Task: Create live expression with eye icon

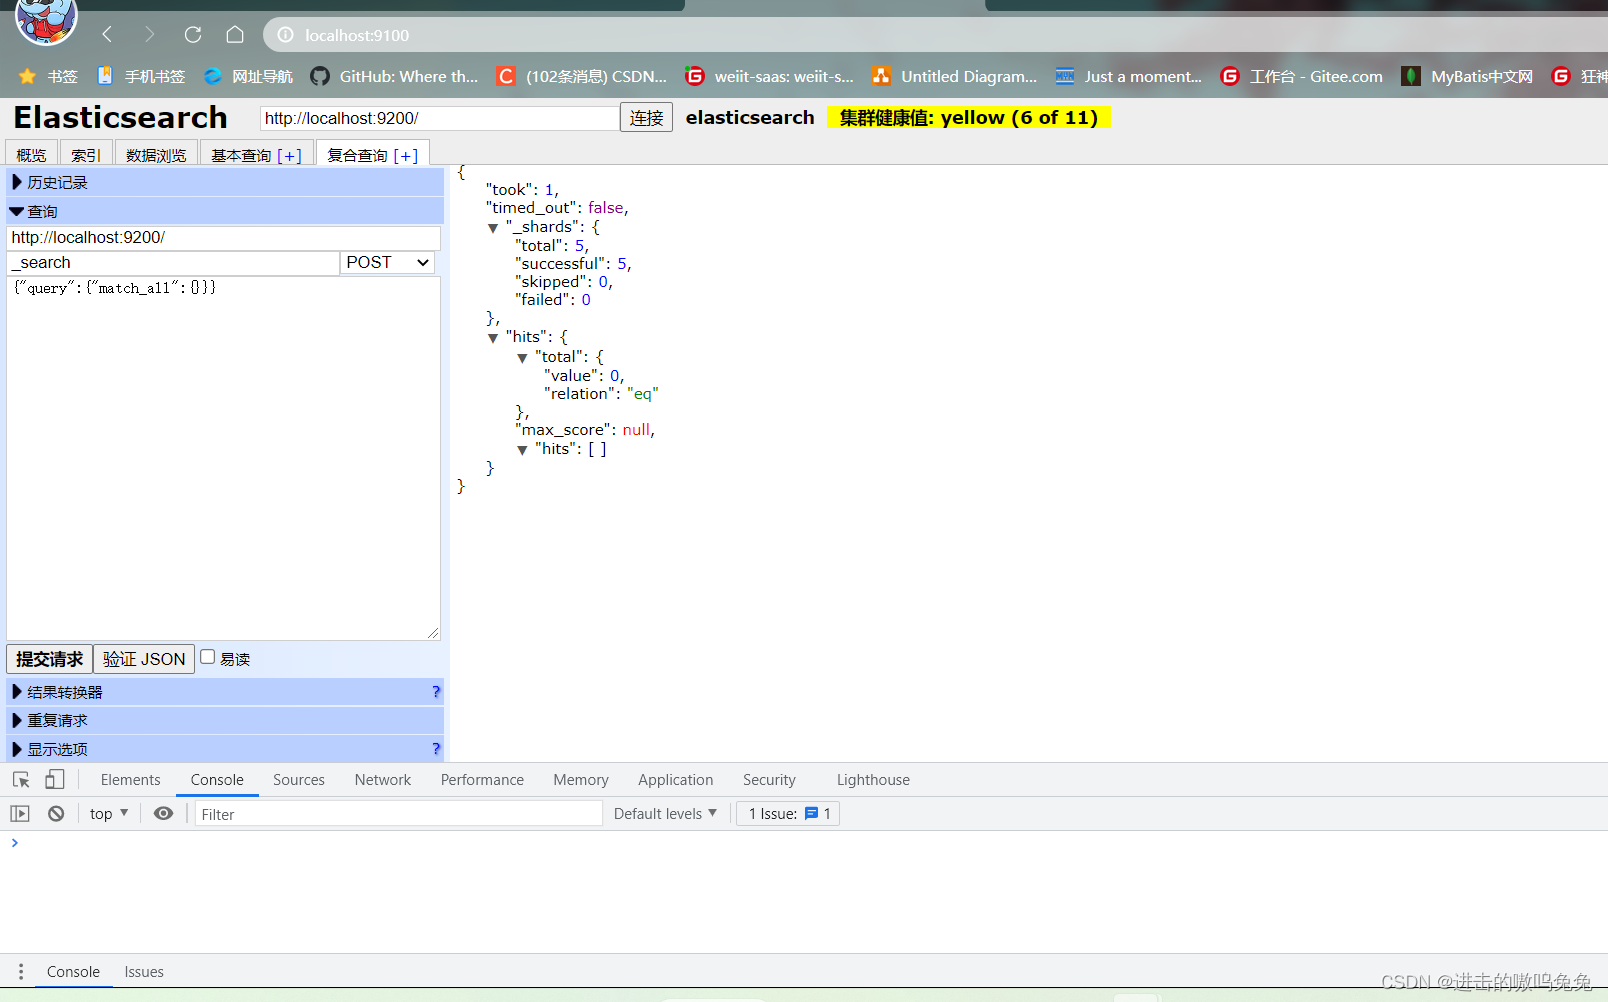Action: pyautogui.click(x=163, y=814)
